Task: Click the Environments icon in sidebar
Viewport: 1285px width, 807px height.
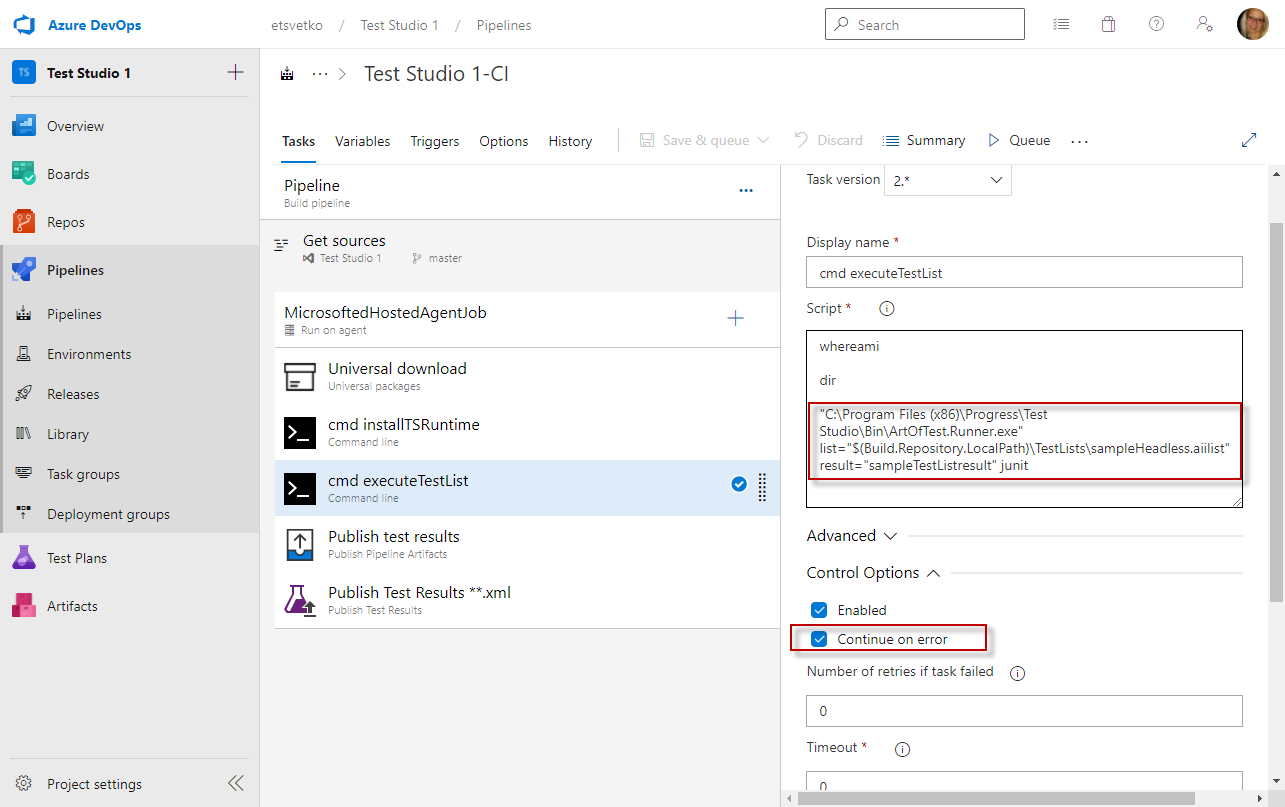Action: (25, 354)
